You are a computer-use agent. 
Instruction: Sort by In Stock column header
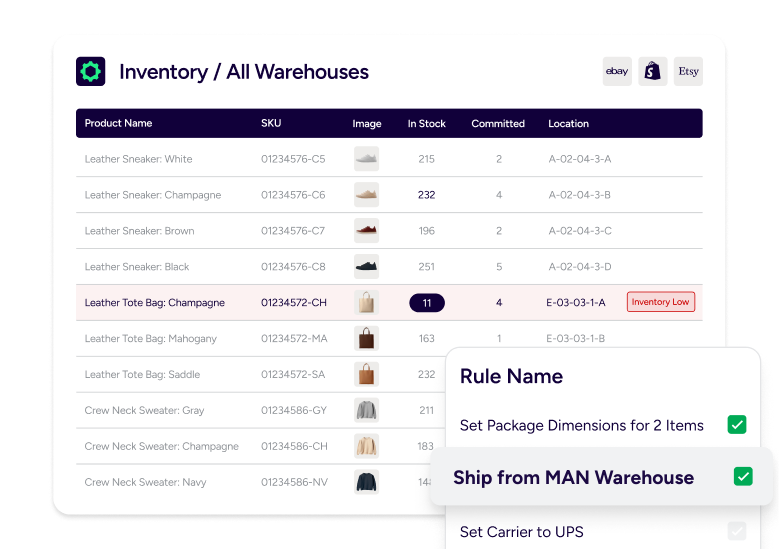coord(427,124)
